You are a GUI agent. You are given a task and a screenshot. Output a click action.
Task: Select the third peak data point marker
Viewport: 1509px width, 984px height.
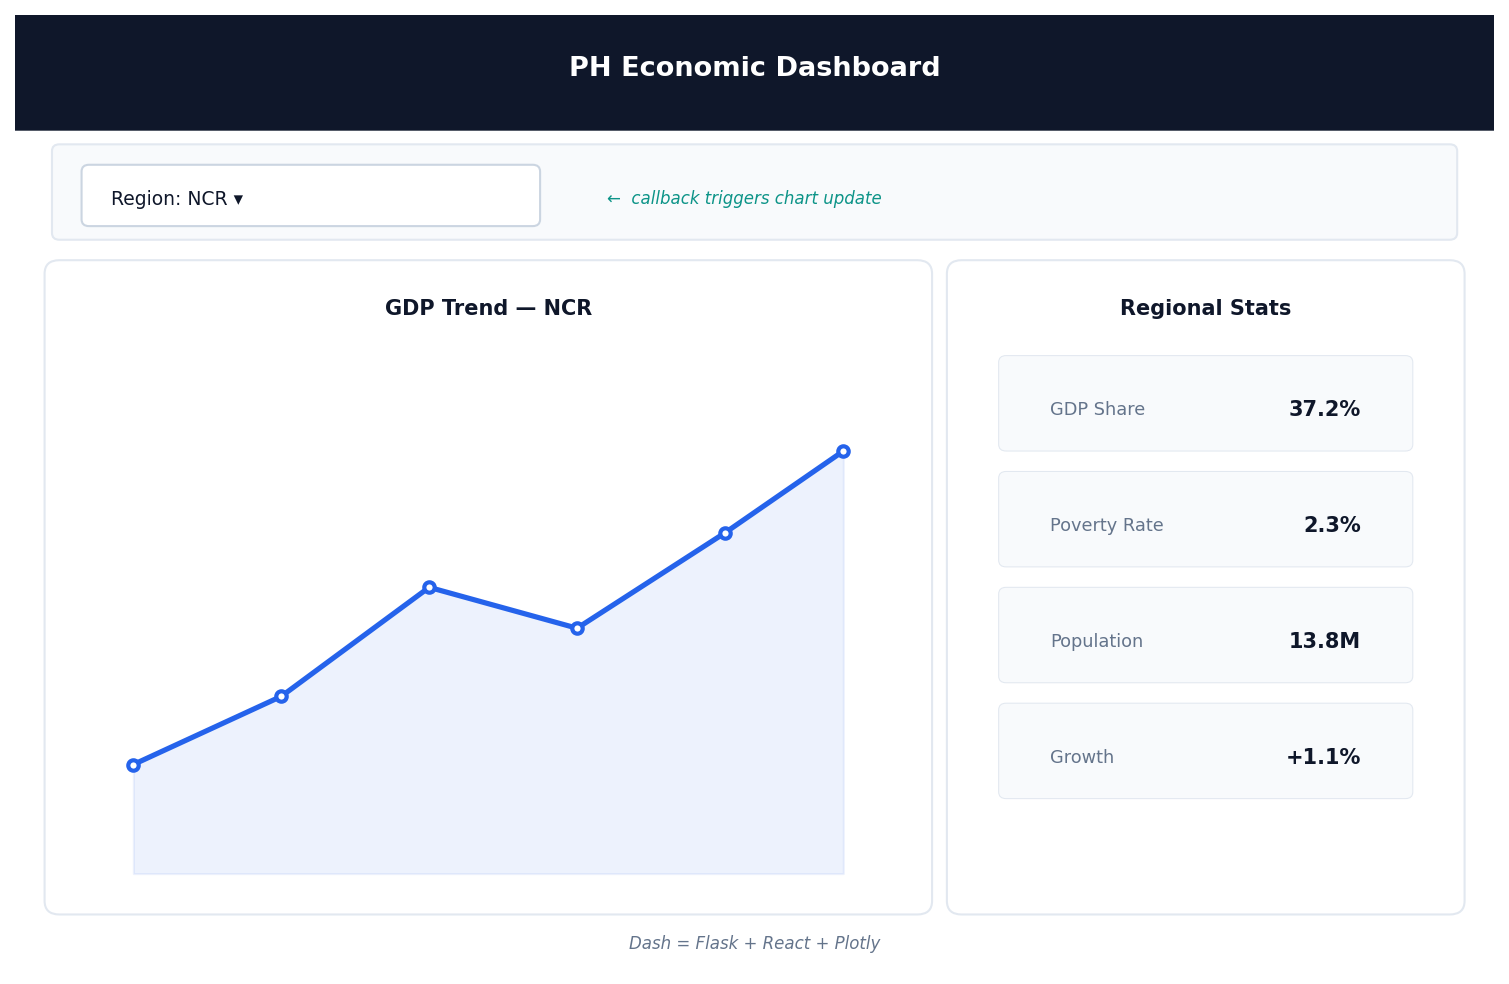click(429, 587)
